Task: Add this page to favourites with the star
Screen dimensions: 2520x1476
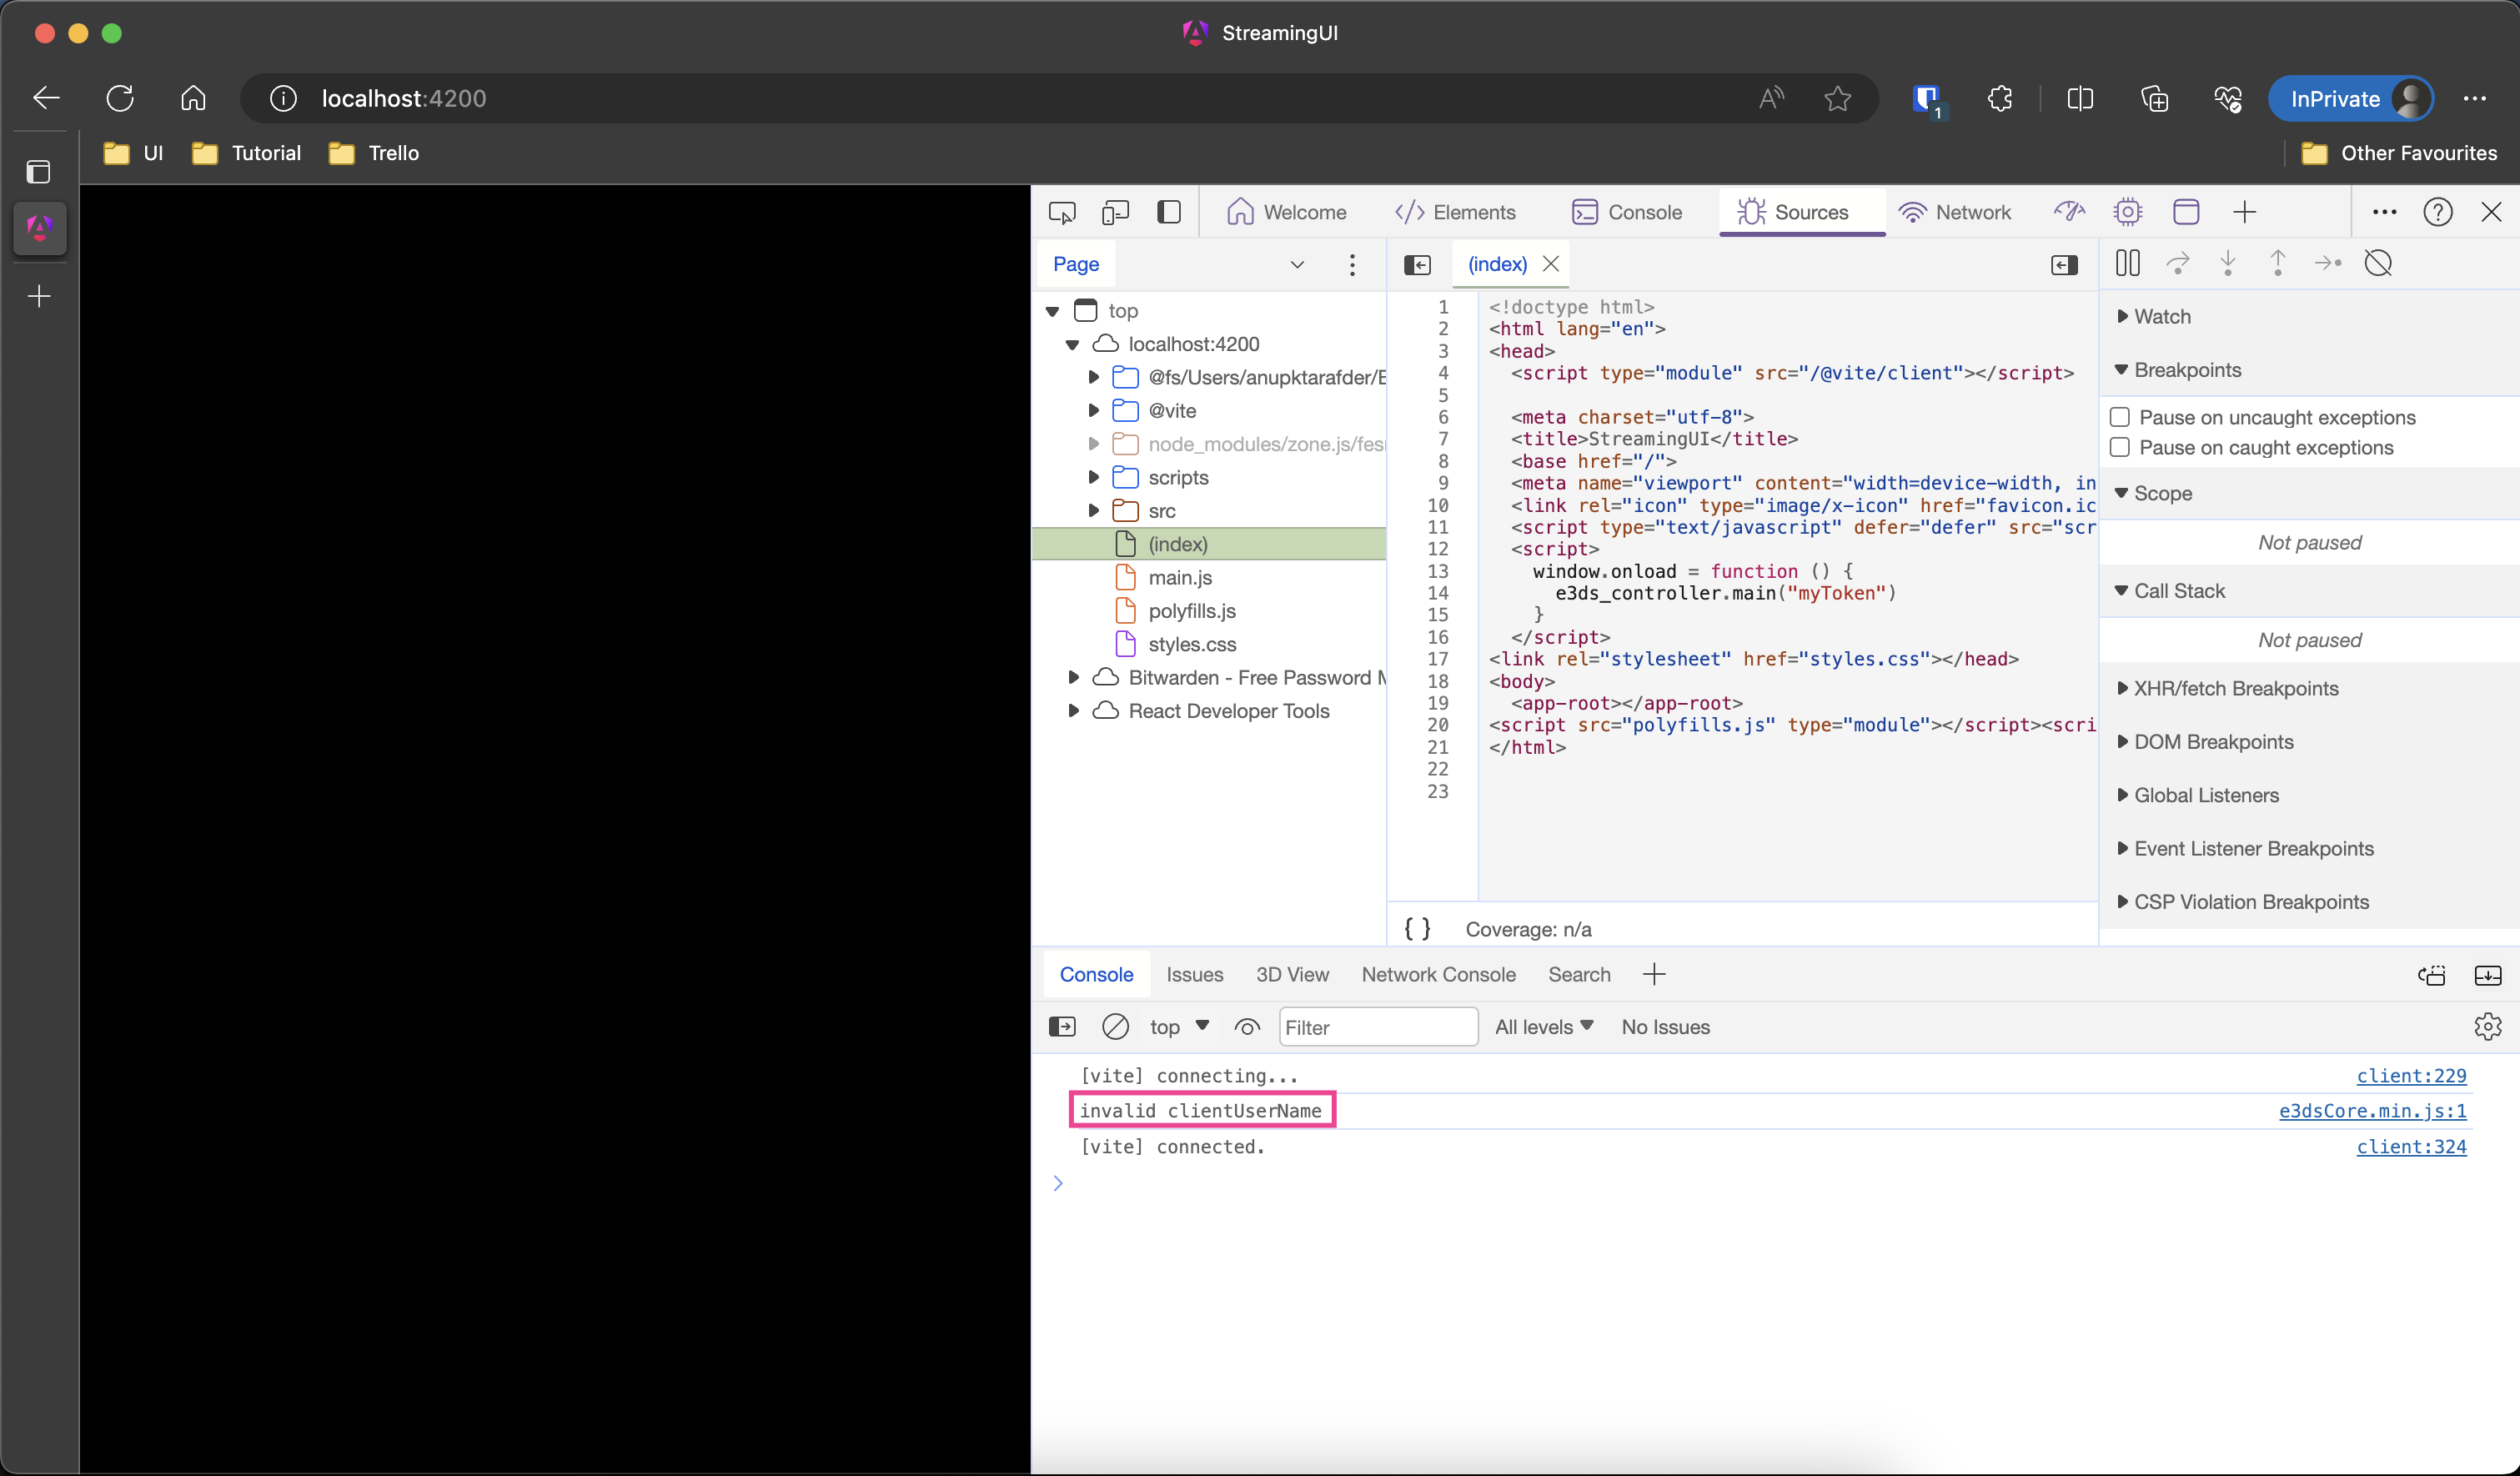Action: (x=1837, y=98)
